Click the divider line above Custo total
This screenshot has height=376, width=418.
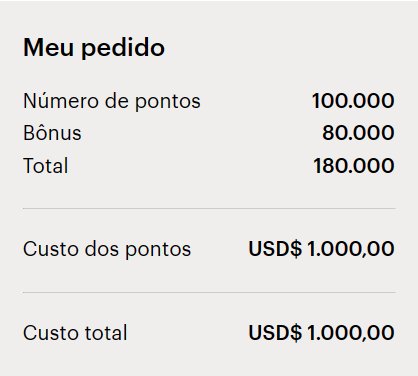click(x=209, y=293)
